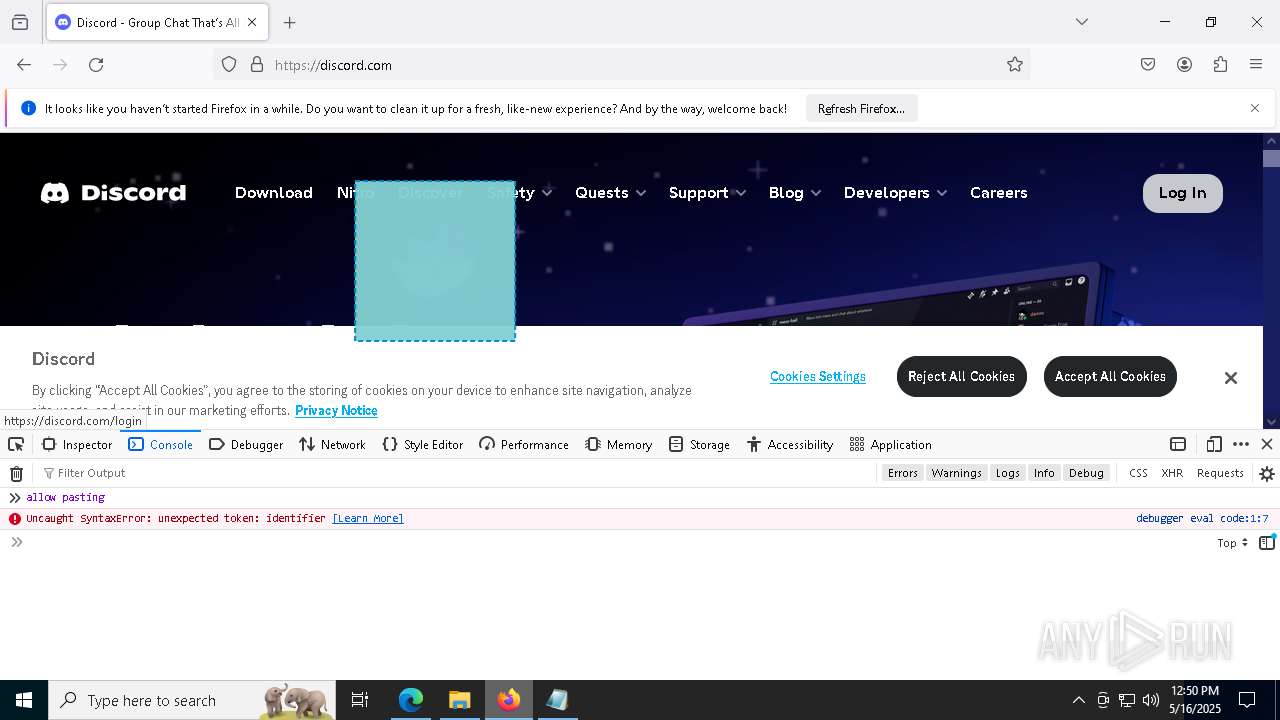Reload the current page
Screen dimensions: 1280x720
(x=96, y=65)
